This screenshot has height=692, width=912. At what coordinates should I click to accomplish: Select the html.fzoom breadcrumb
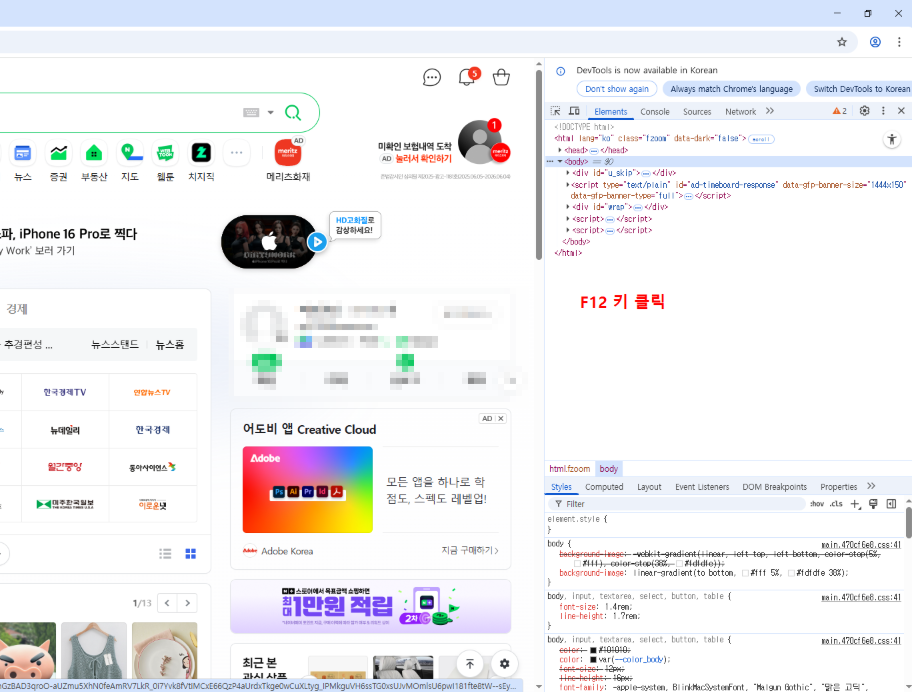569,469
